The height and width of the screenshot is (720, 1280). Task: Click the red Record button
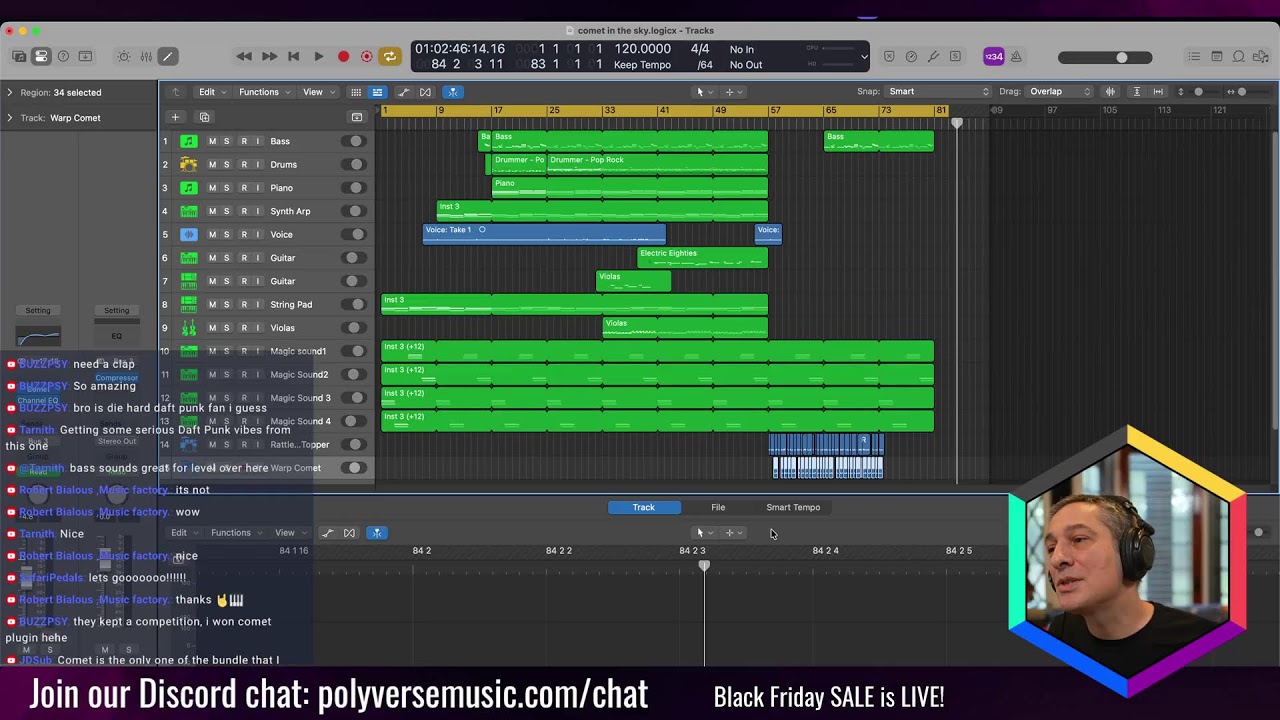point(343,57)
